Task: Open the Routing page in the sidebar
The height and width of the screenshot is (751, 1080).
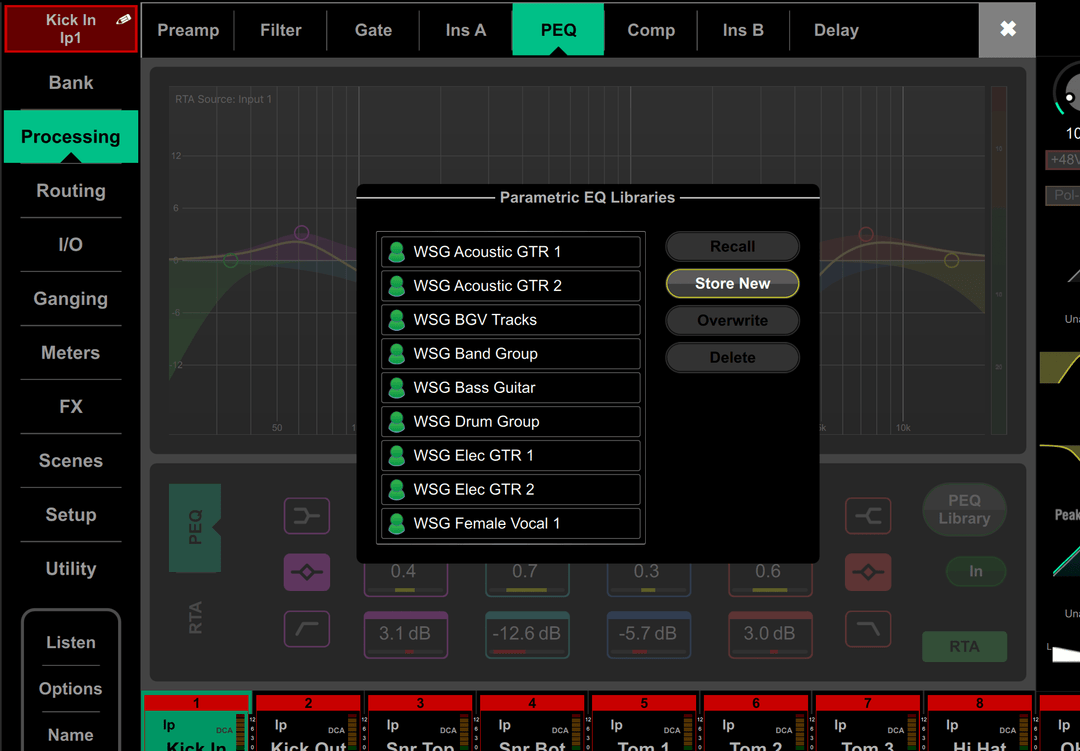Action: tap(71, 191)
